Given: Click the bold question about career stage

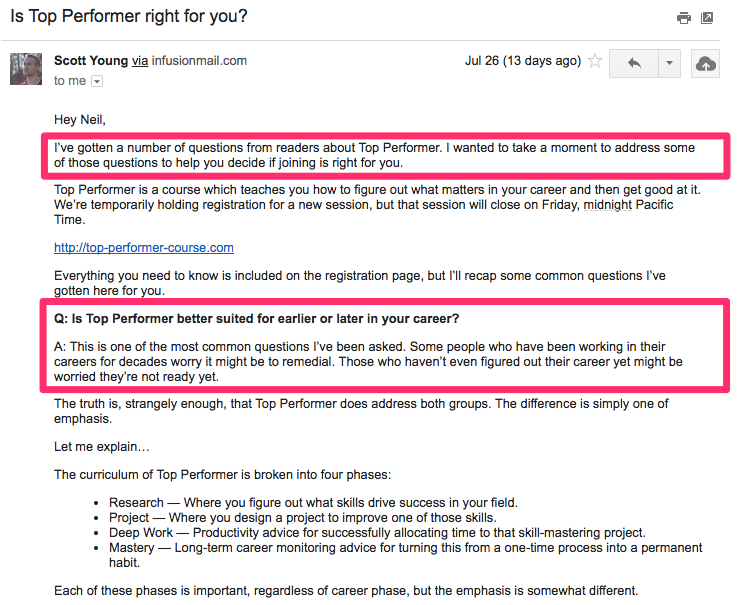Looking at the screenshot, I should (x=256, y=319).
